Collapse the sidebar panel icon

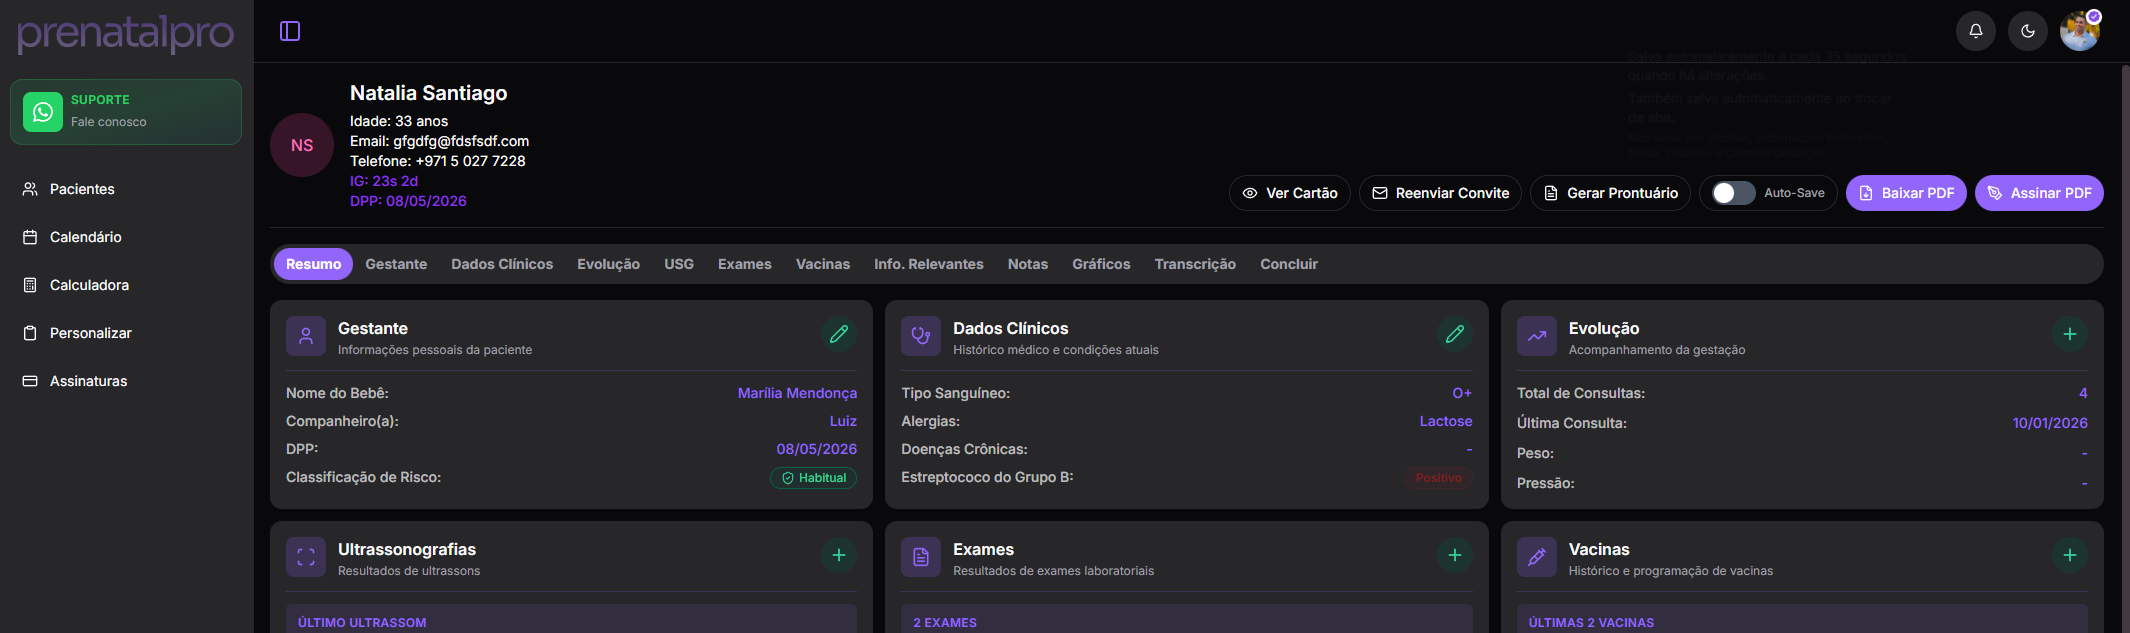point(290,31)
